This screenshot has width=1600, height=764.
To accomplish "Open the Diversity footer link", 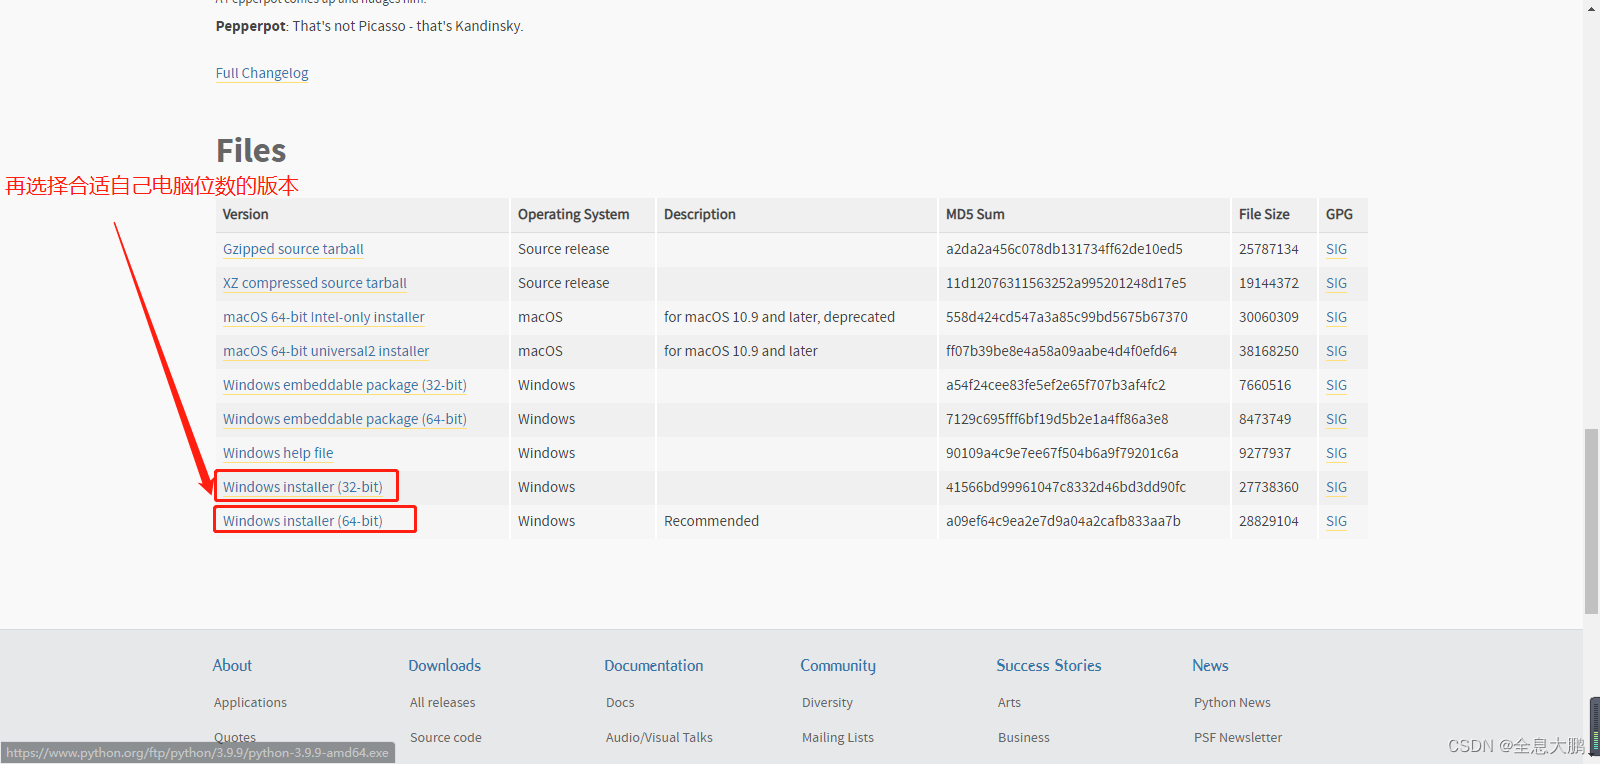I will [827, 703].
